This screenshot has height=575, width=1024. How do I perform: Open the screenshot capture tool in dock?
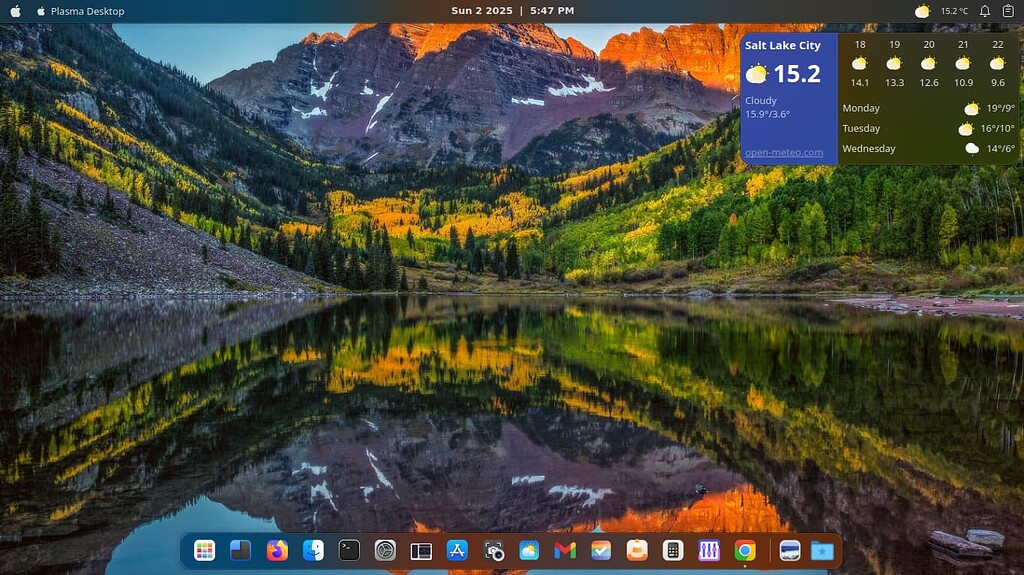[x=493, y=550]
